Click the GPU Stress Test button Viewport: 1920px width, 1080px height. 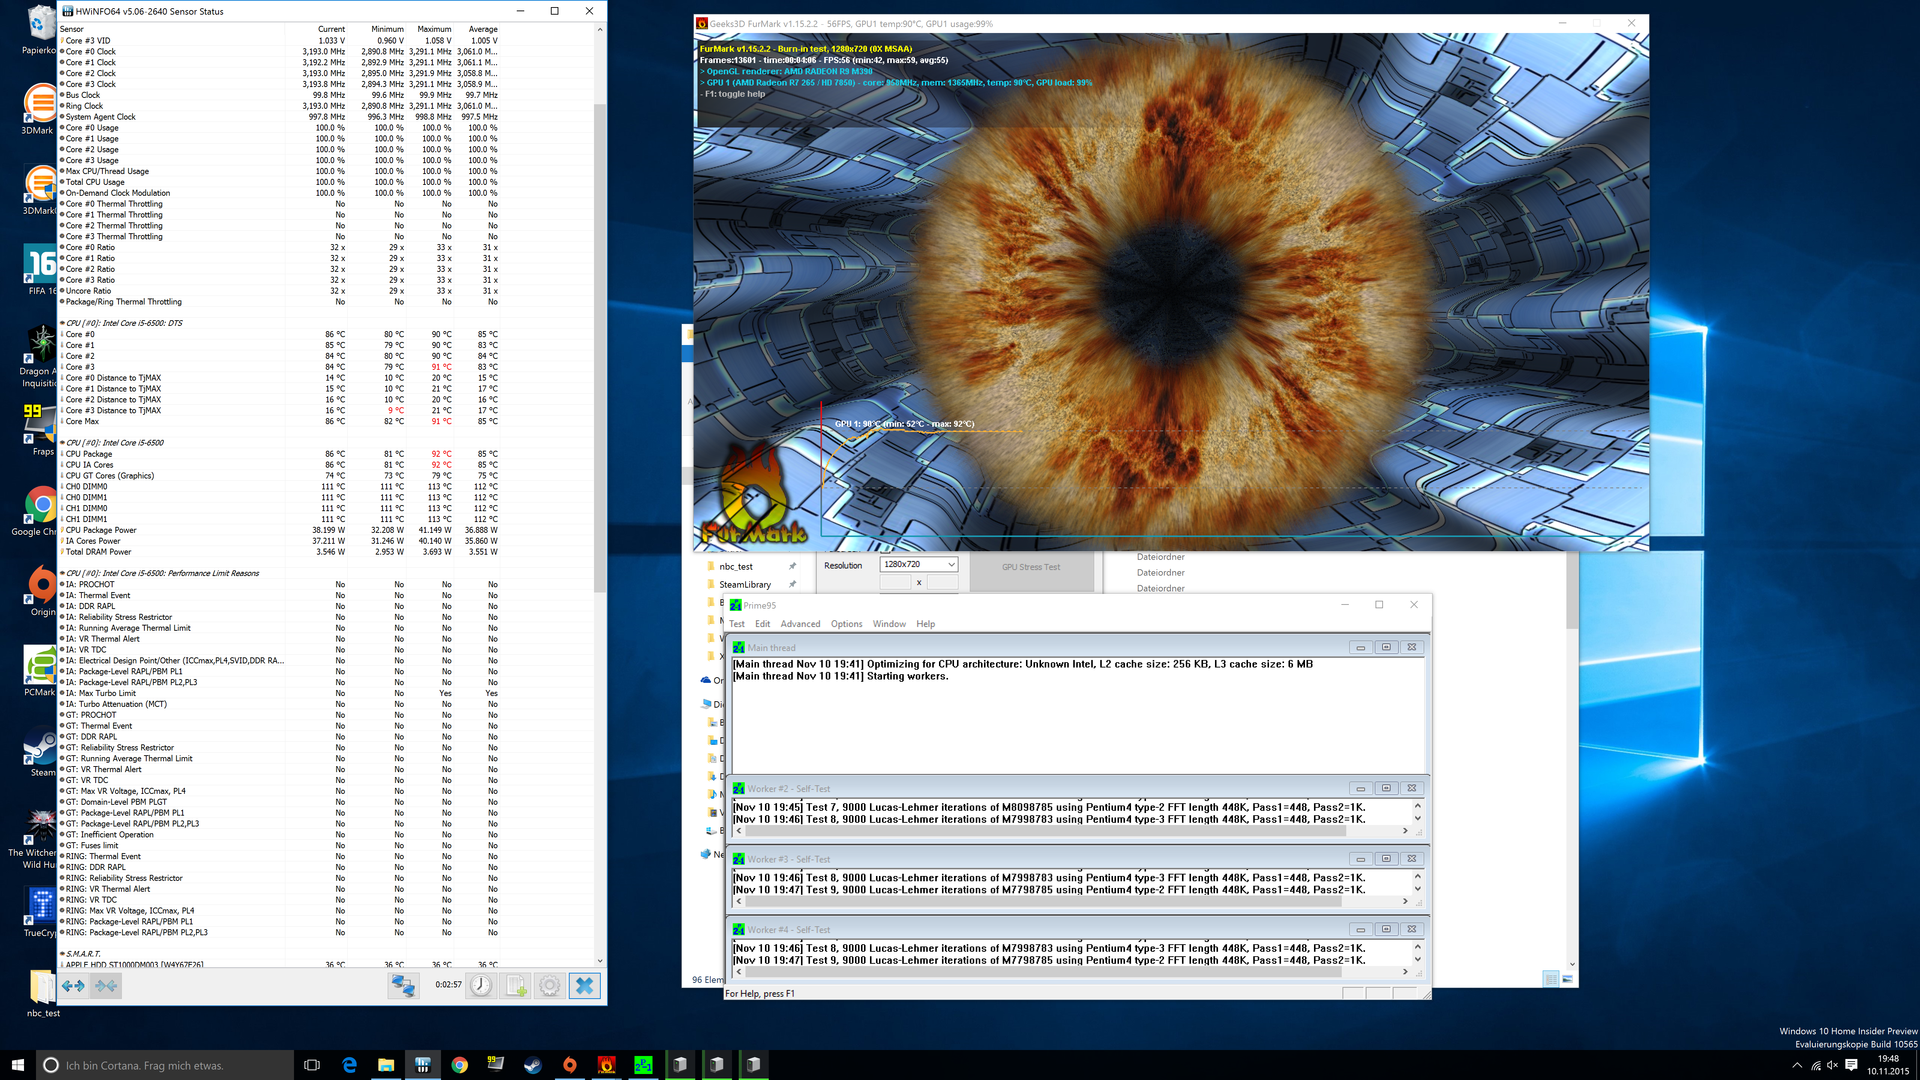pos(1030,567)
